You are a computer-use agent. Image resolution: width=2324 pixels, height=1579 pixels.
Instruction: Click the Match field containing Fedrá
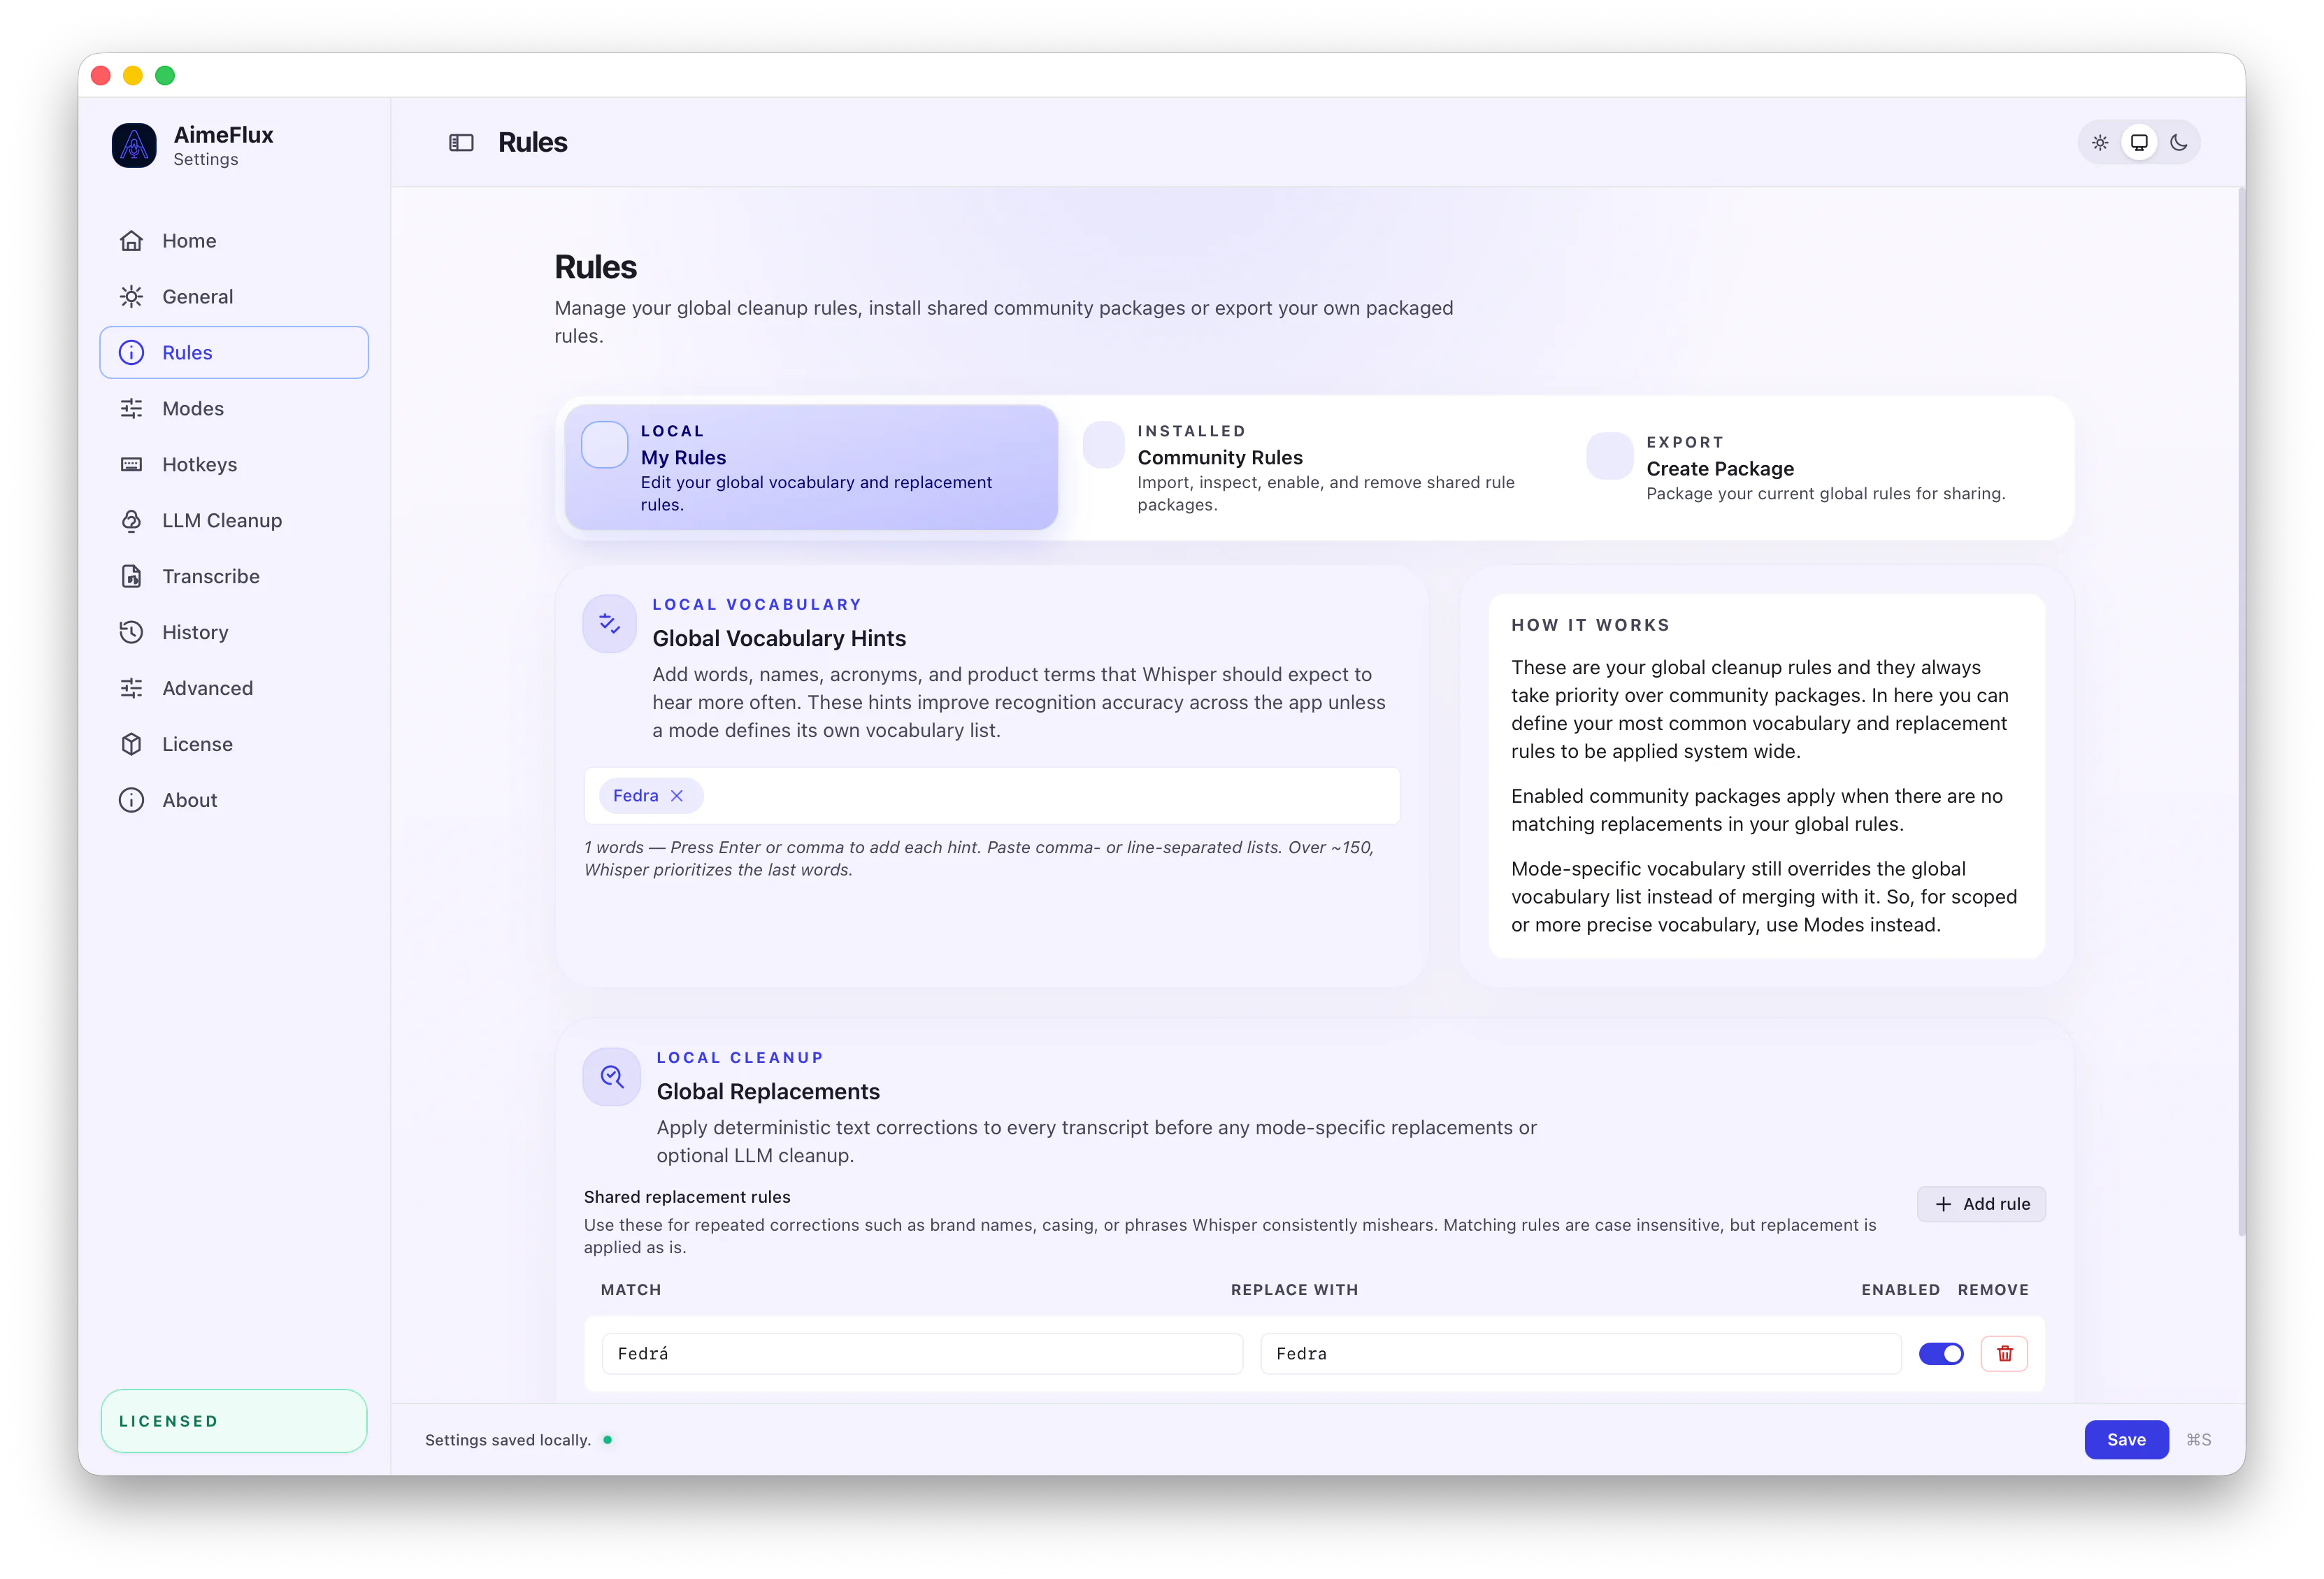(922, 1354)
